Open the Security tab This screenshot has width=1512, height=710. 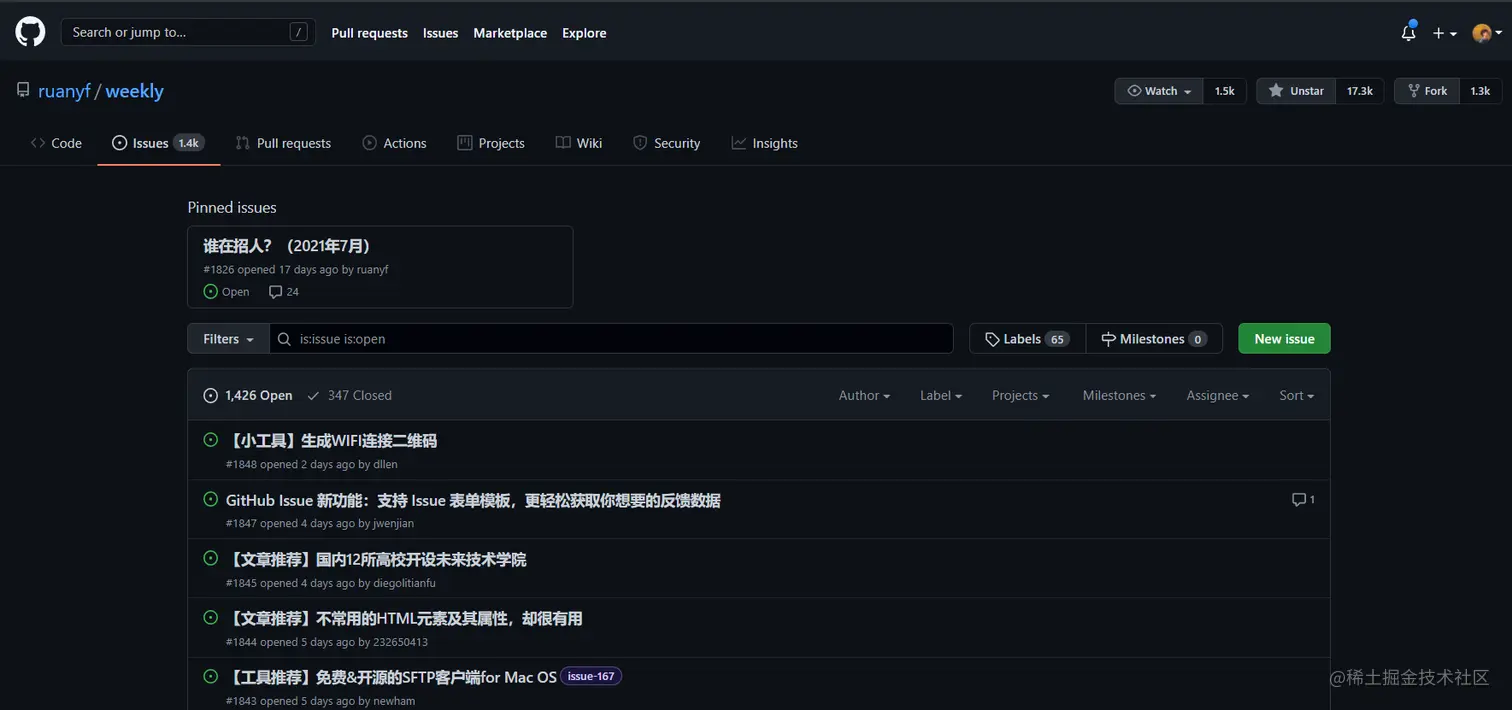pos(667,143)
